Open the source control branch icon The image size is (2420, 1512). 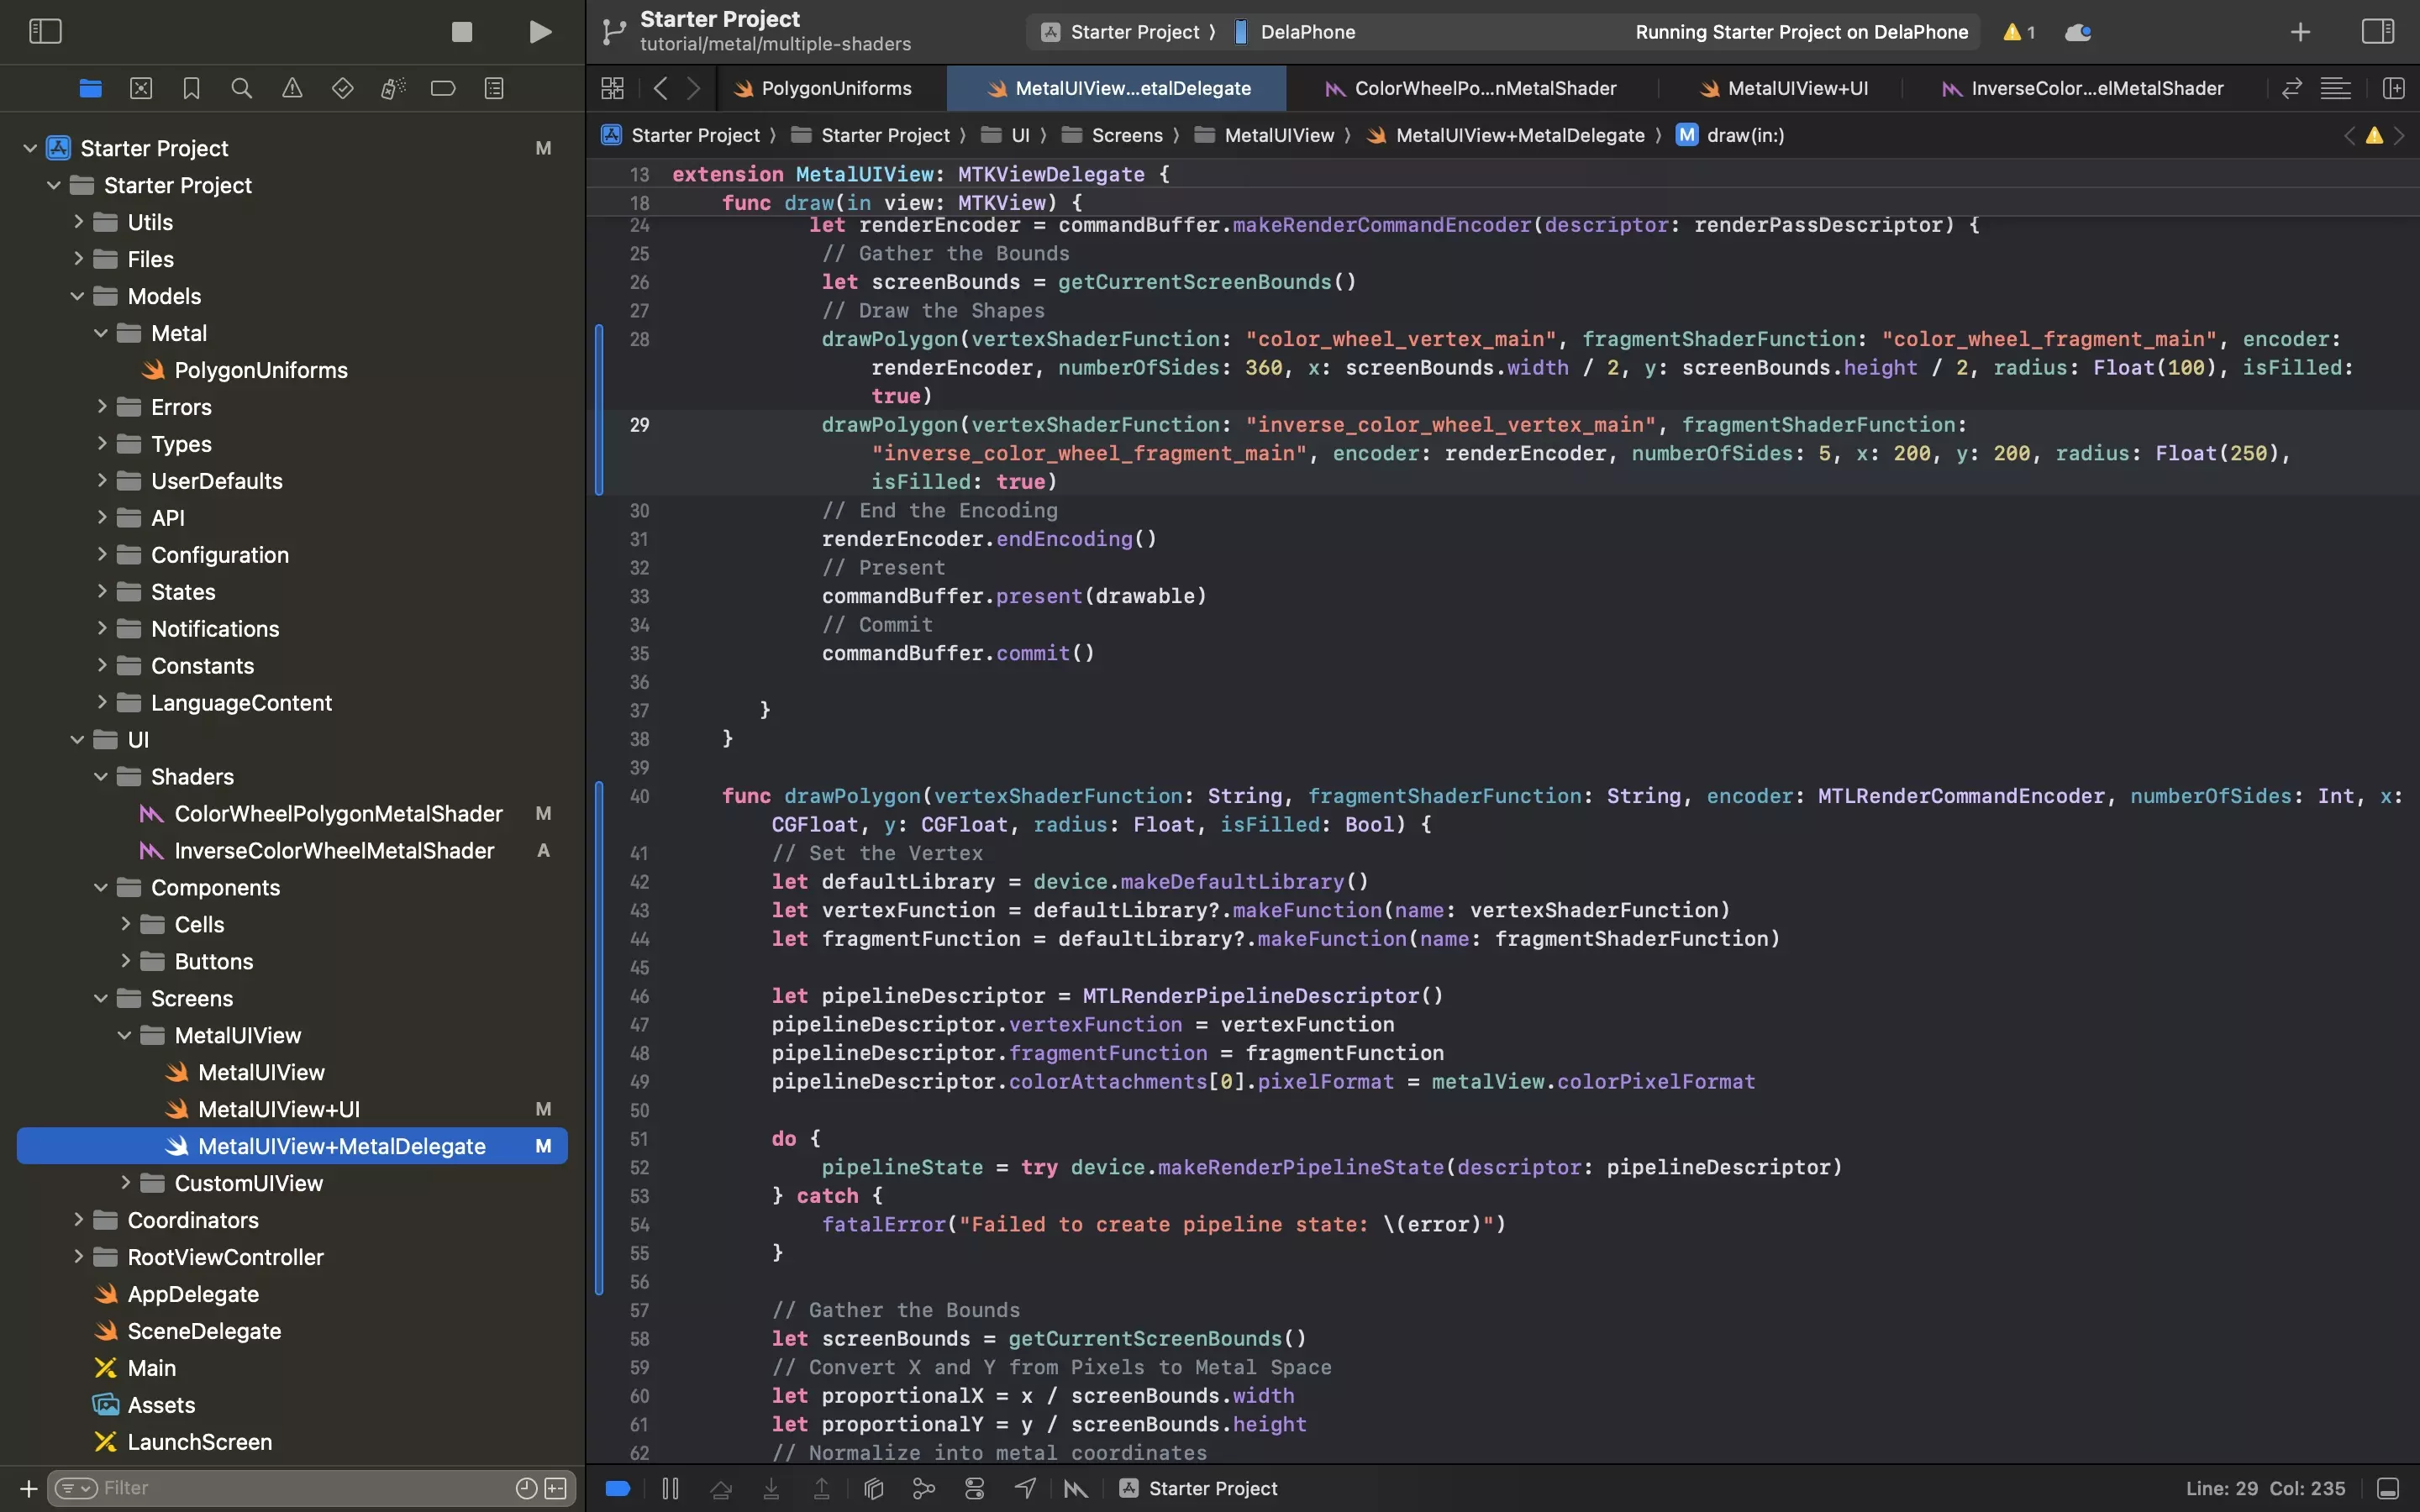tap(614, 32)
